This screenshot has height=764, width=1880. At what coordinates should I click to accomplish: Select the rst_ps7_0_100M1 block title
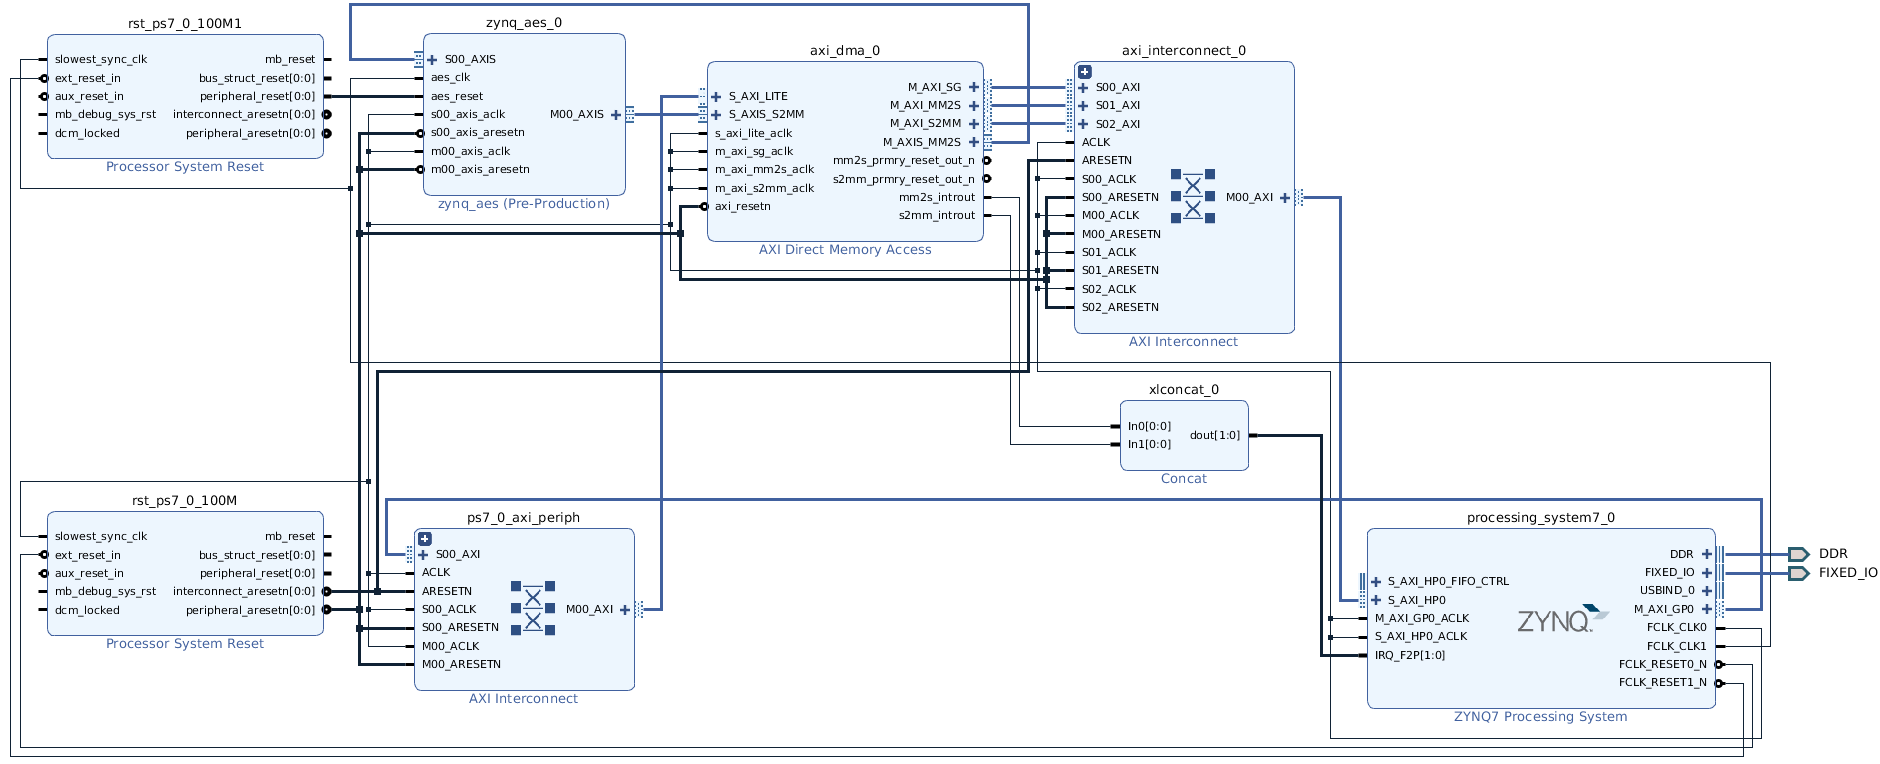185,24
